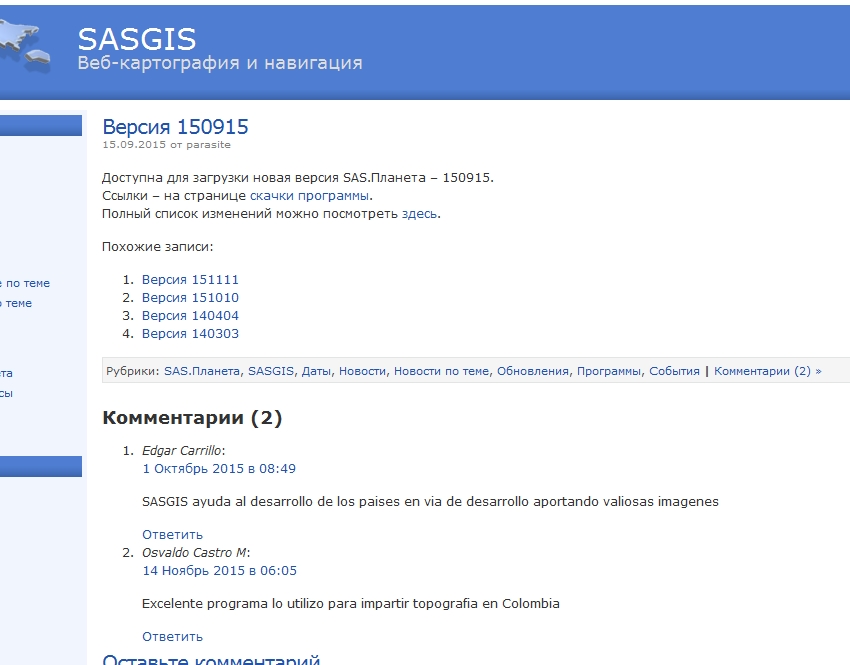Open the 'Версия 150915' post title
850x665 pixels.
click(x=175, y=127)
